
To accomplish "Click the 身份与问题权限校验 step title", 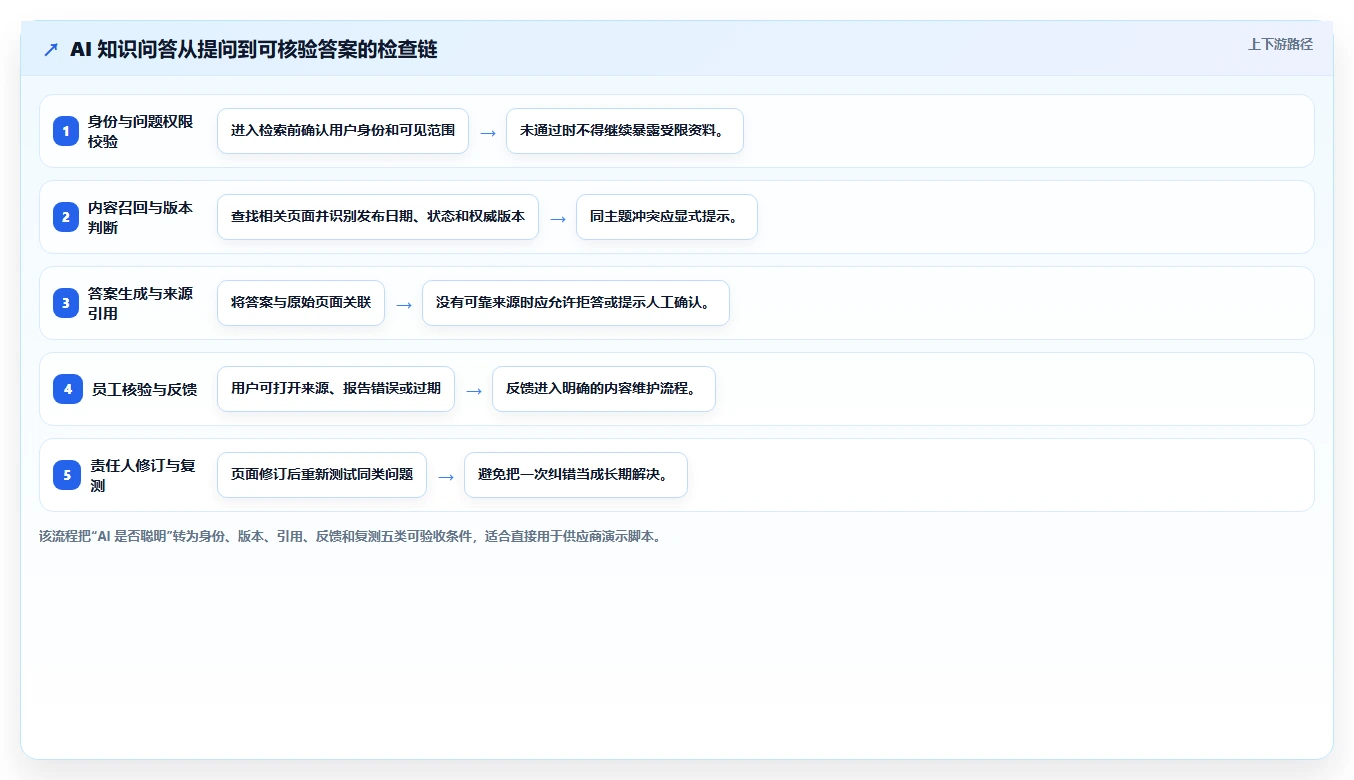I will (x=141, y=131).
